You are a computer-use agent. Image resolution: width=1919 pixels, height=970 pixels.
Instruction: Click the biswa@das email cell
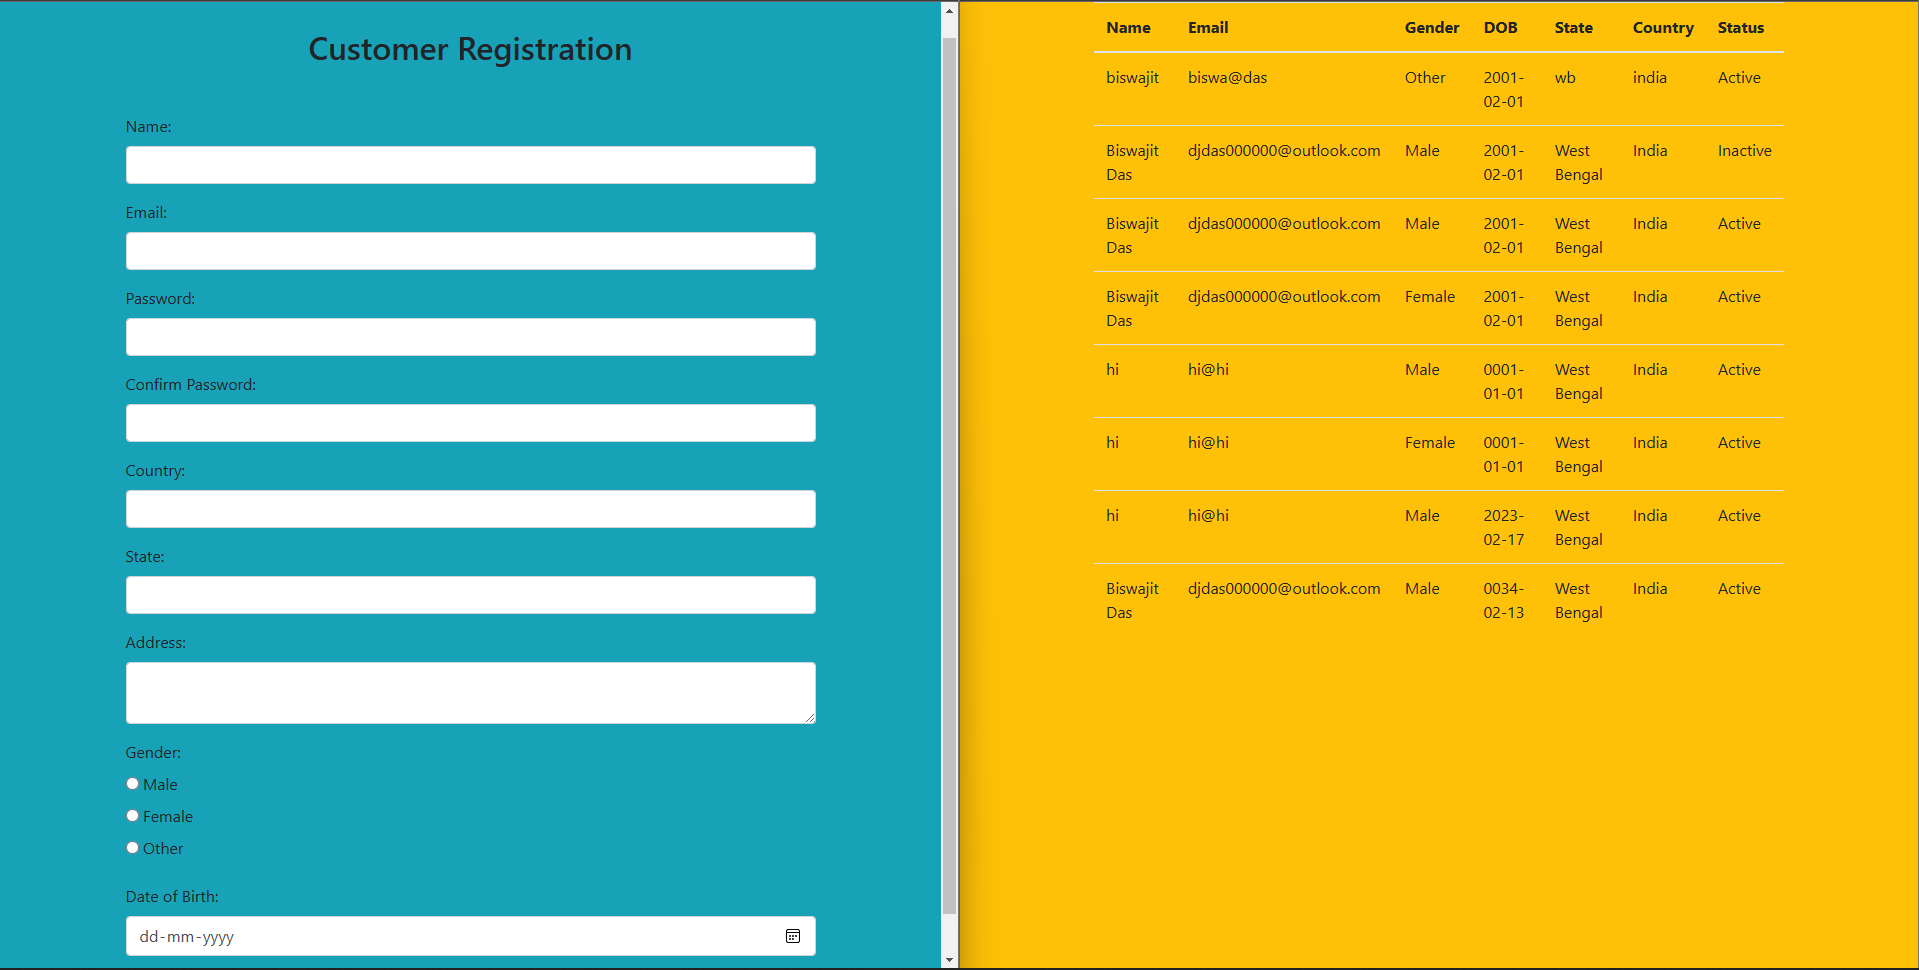[1227, 78]
